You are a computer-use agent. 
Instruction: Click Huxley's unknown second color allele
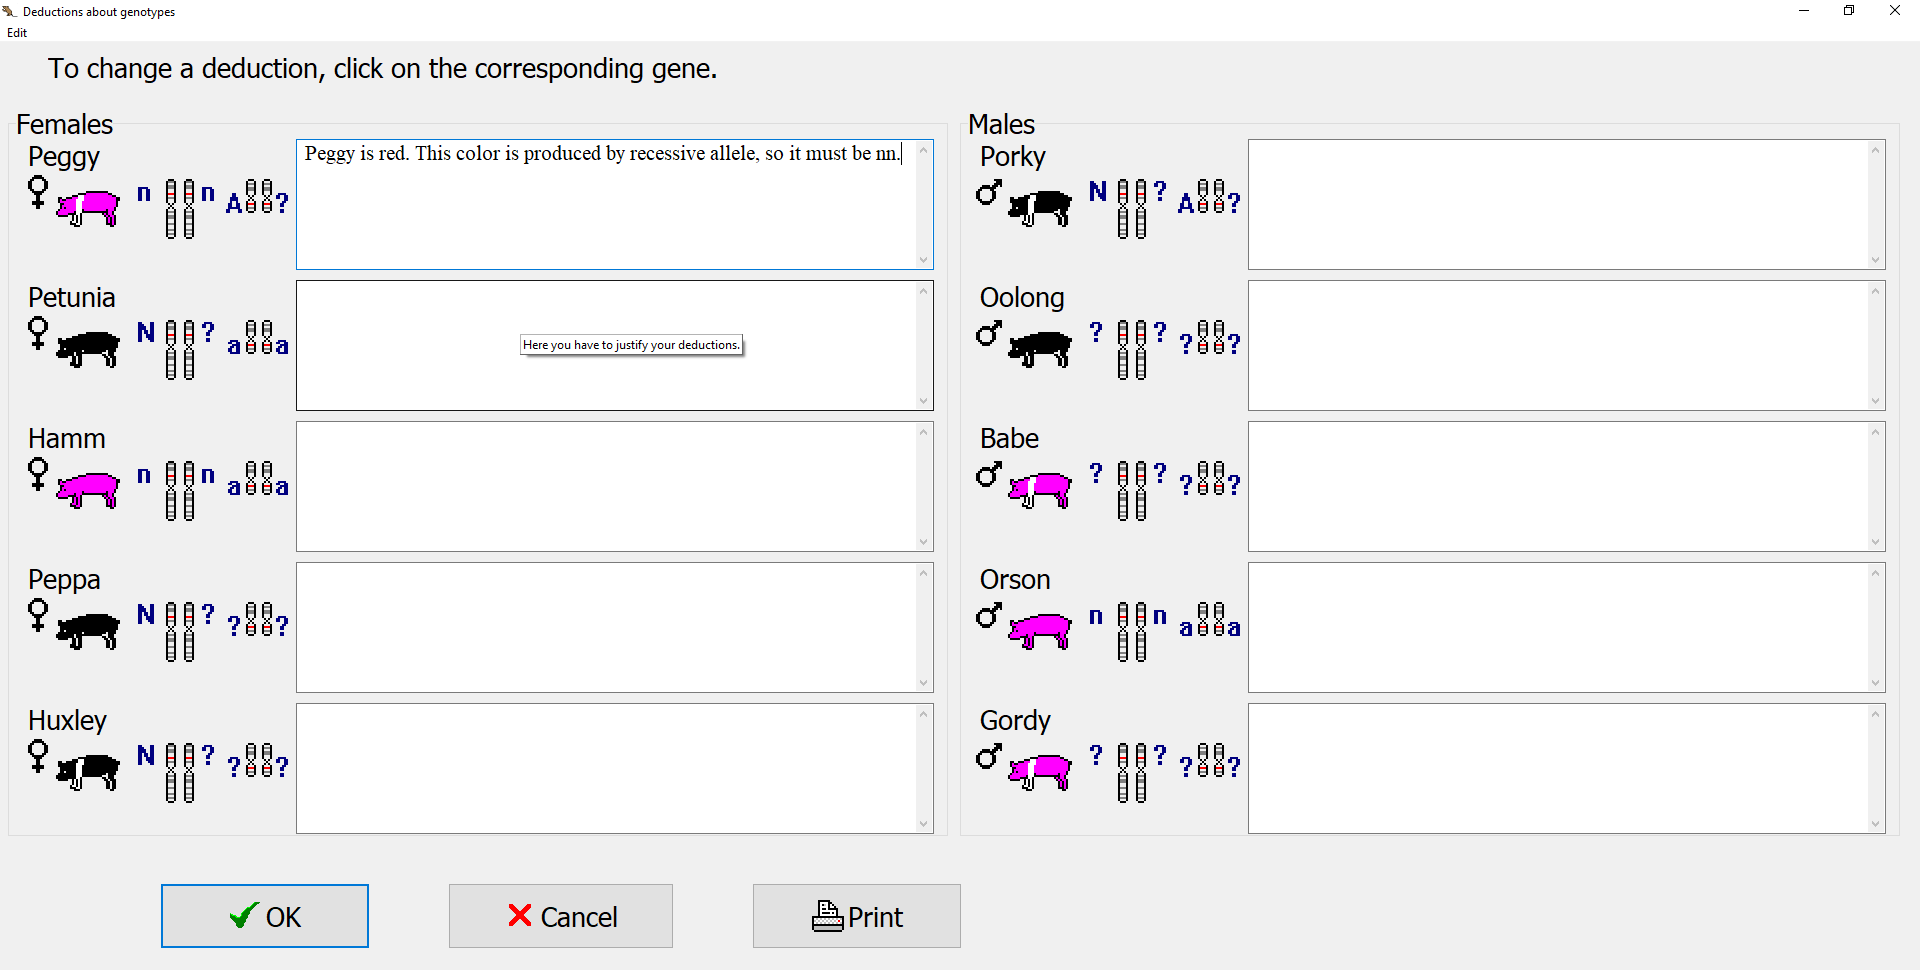(208, 755)
